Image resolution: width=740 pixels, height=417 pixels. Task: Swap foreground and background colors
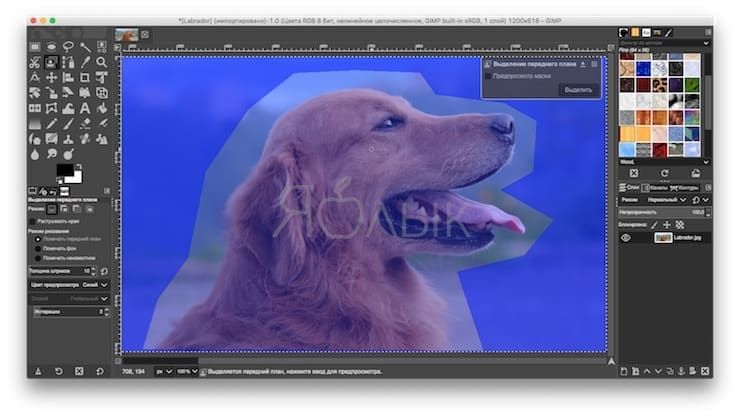coord(79,167)
